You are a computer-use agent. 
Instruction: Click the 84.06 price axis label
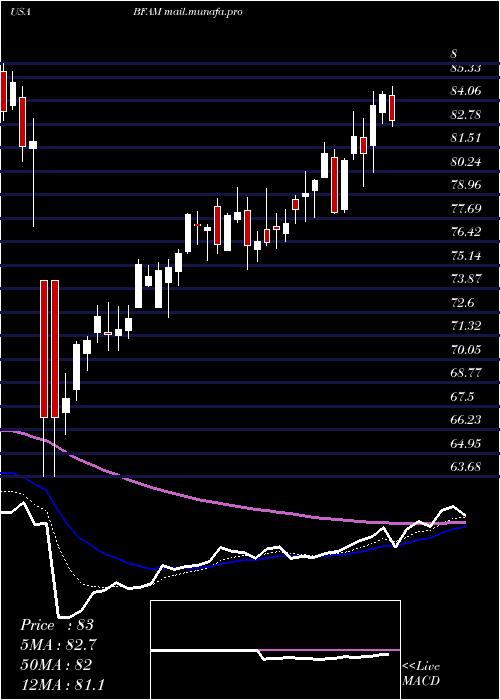tap(466, 92)
